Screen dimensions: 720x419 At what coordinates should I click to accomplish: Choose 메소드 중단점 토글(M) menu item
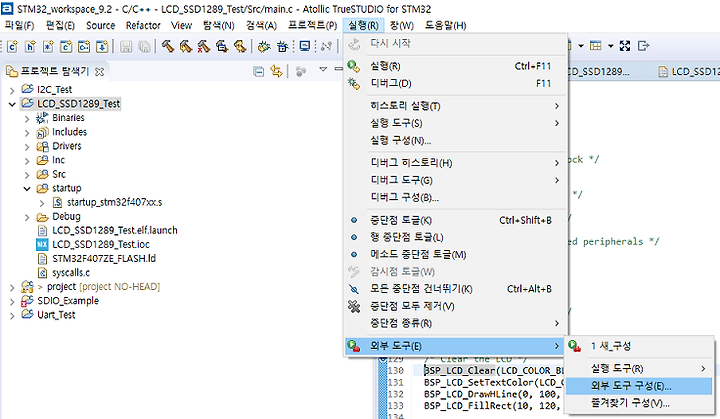click(456, 255)
